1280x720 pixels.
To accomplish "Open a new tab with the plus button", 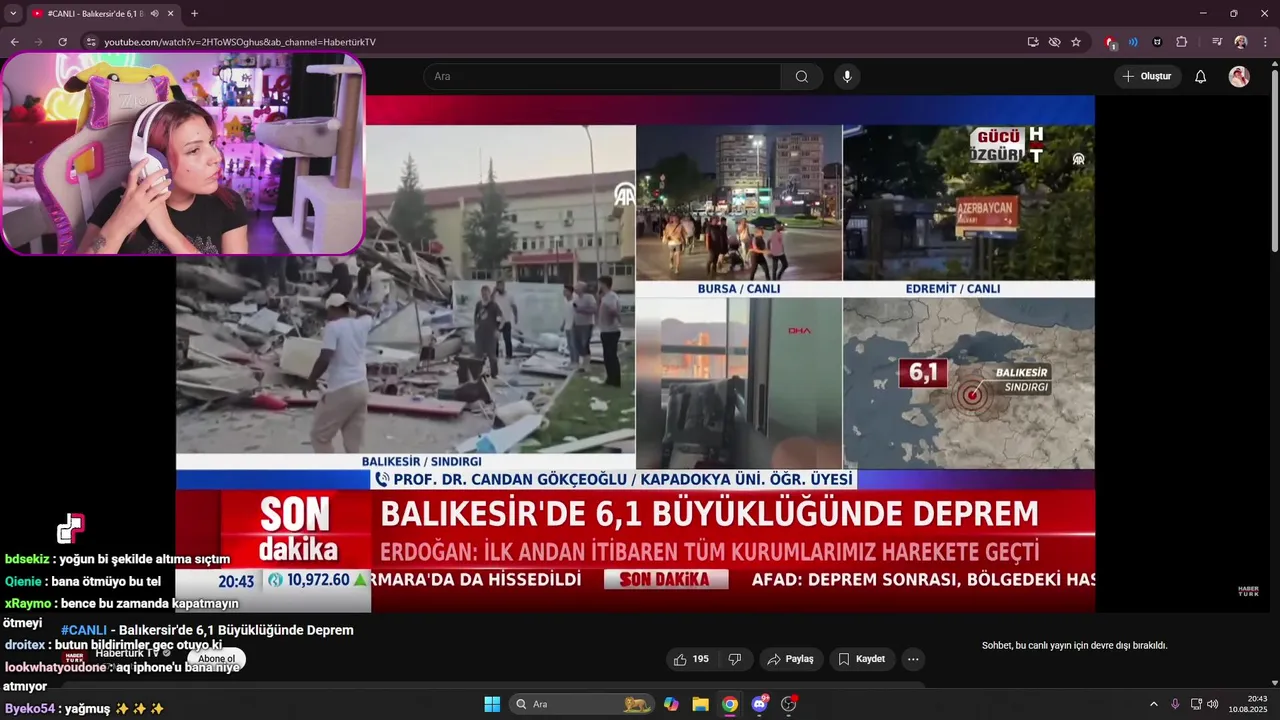I will click(x=194, y=14).
